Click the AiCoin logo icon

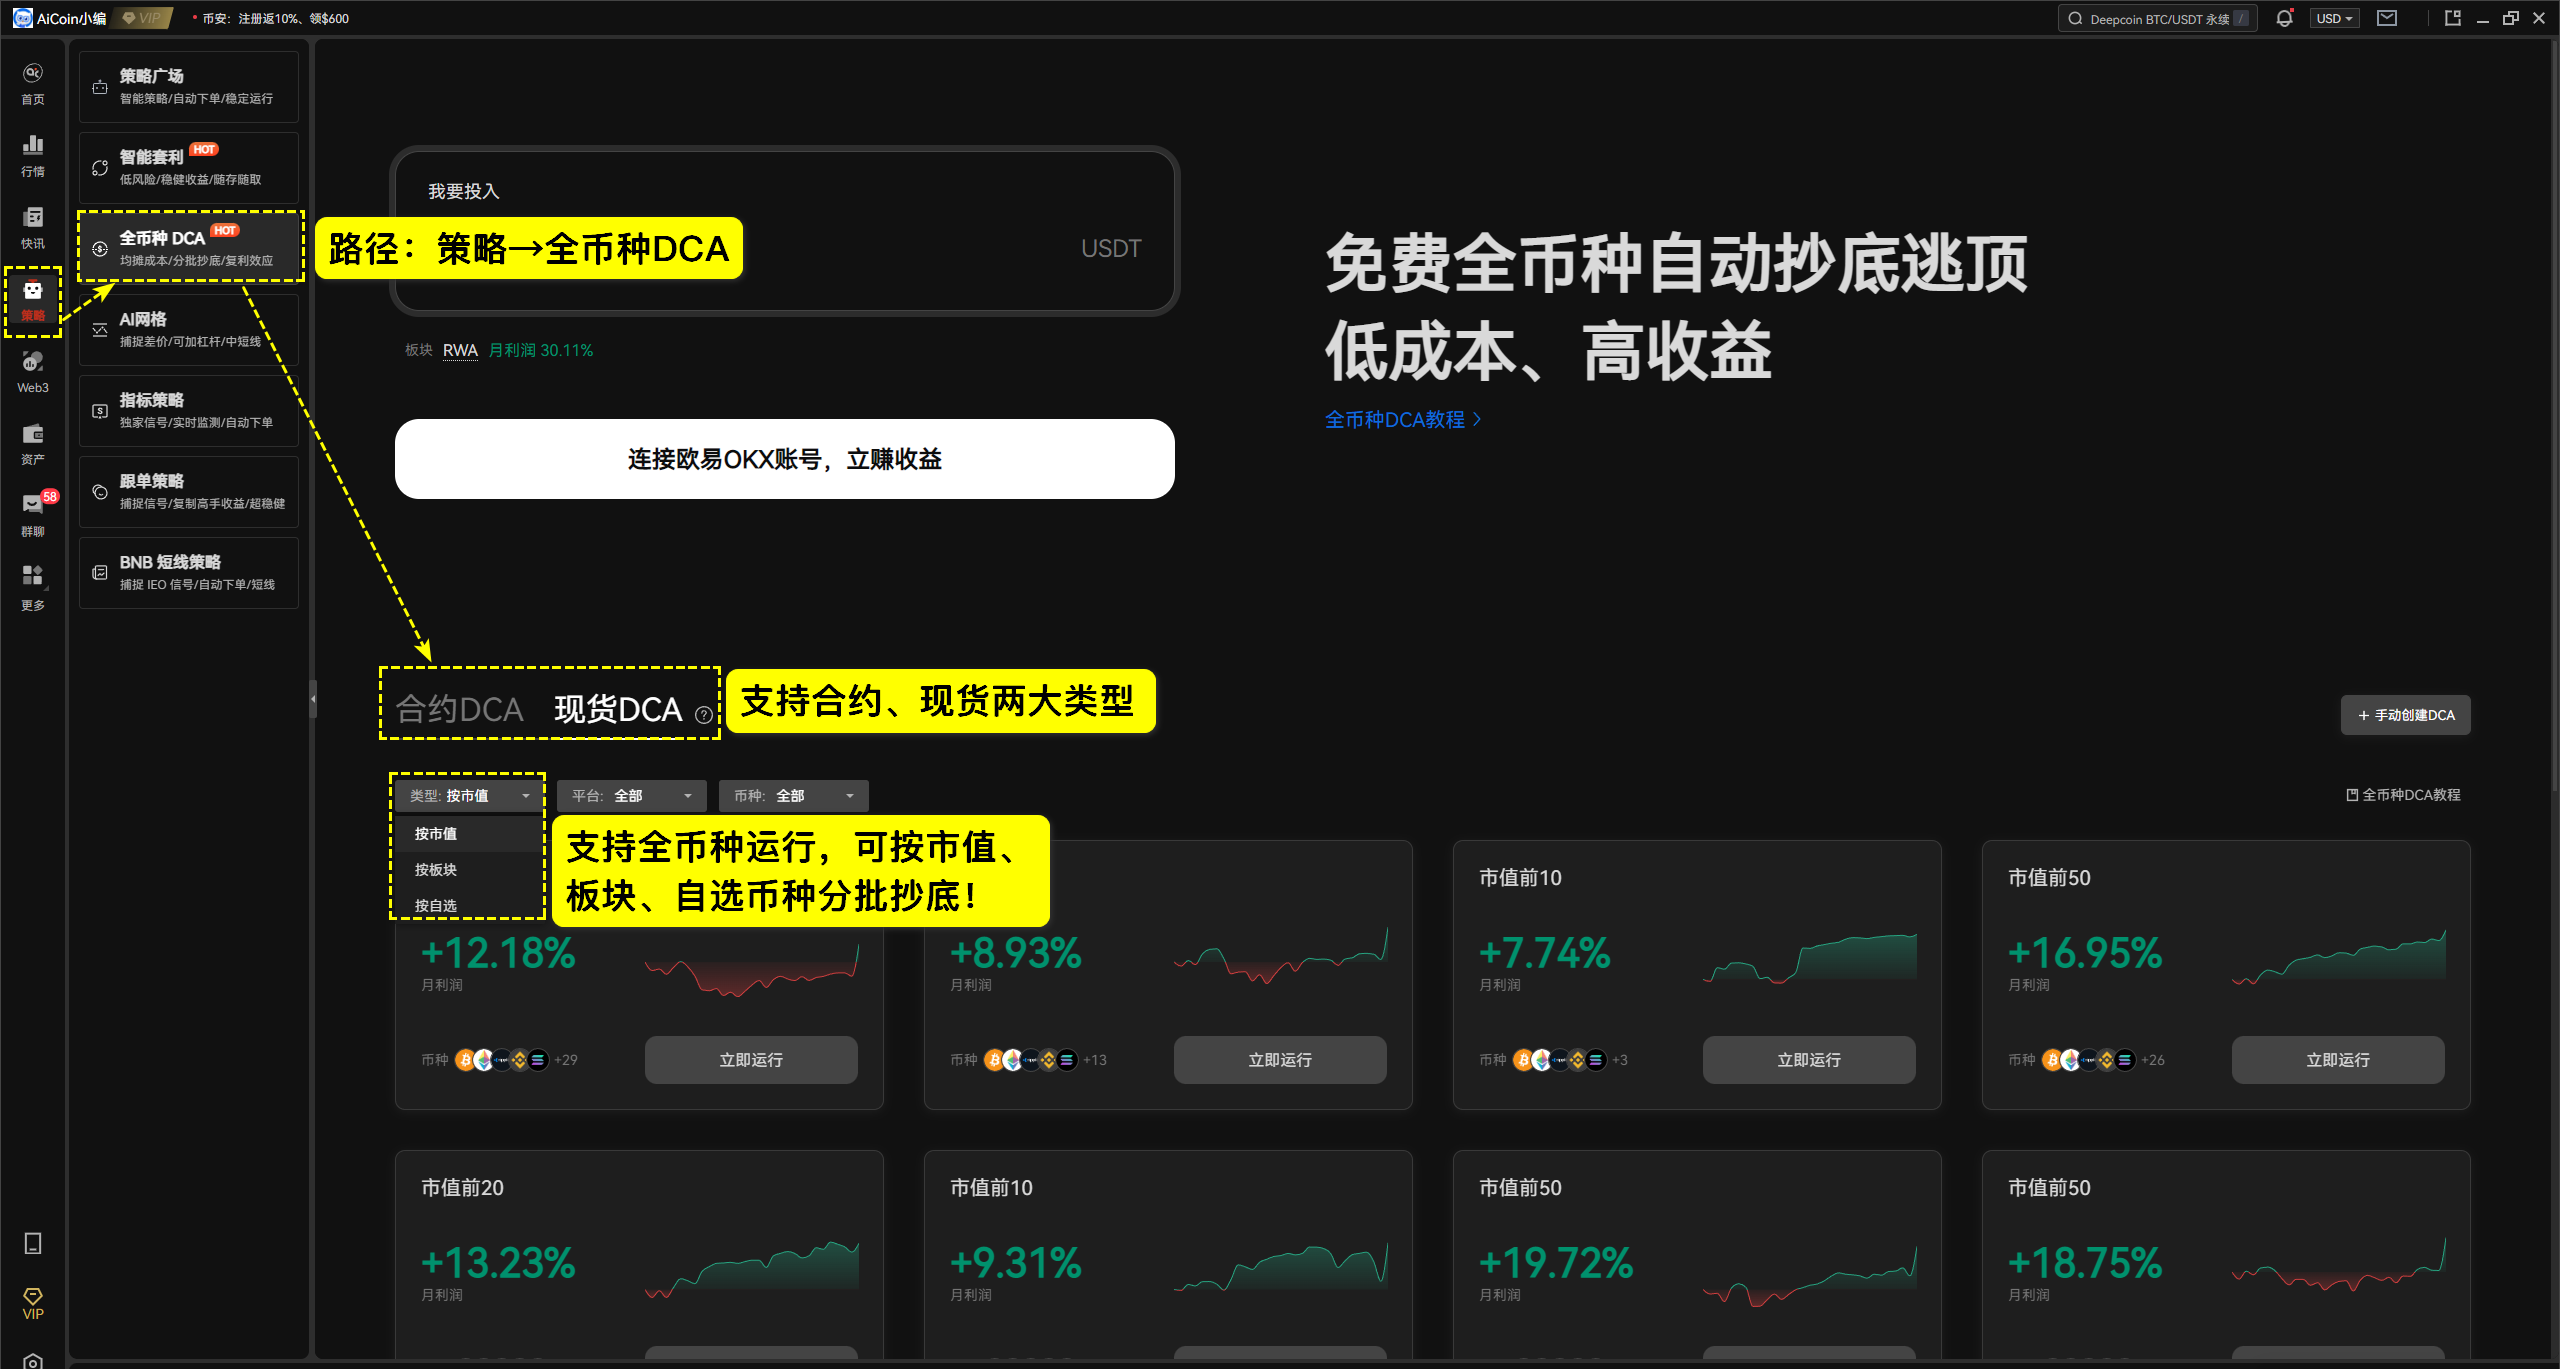point(22,18)
